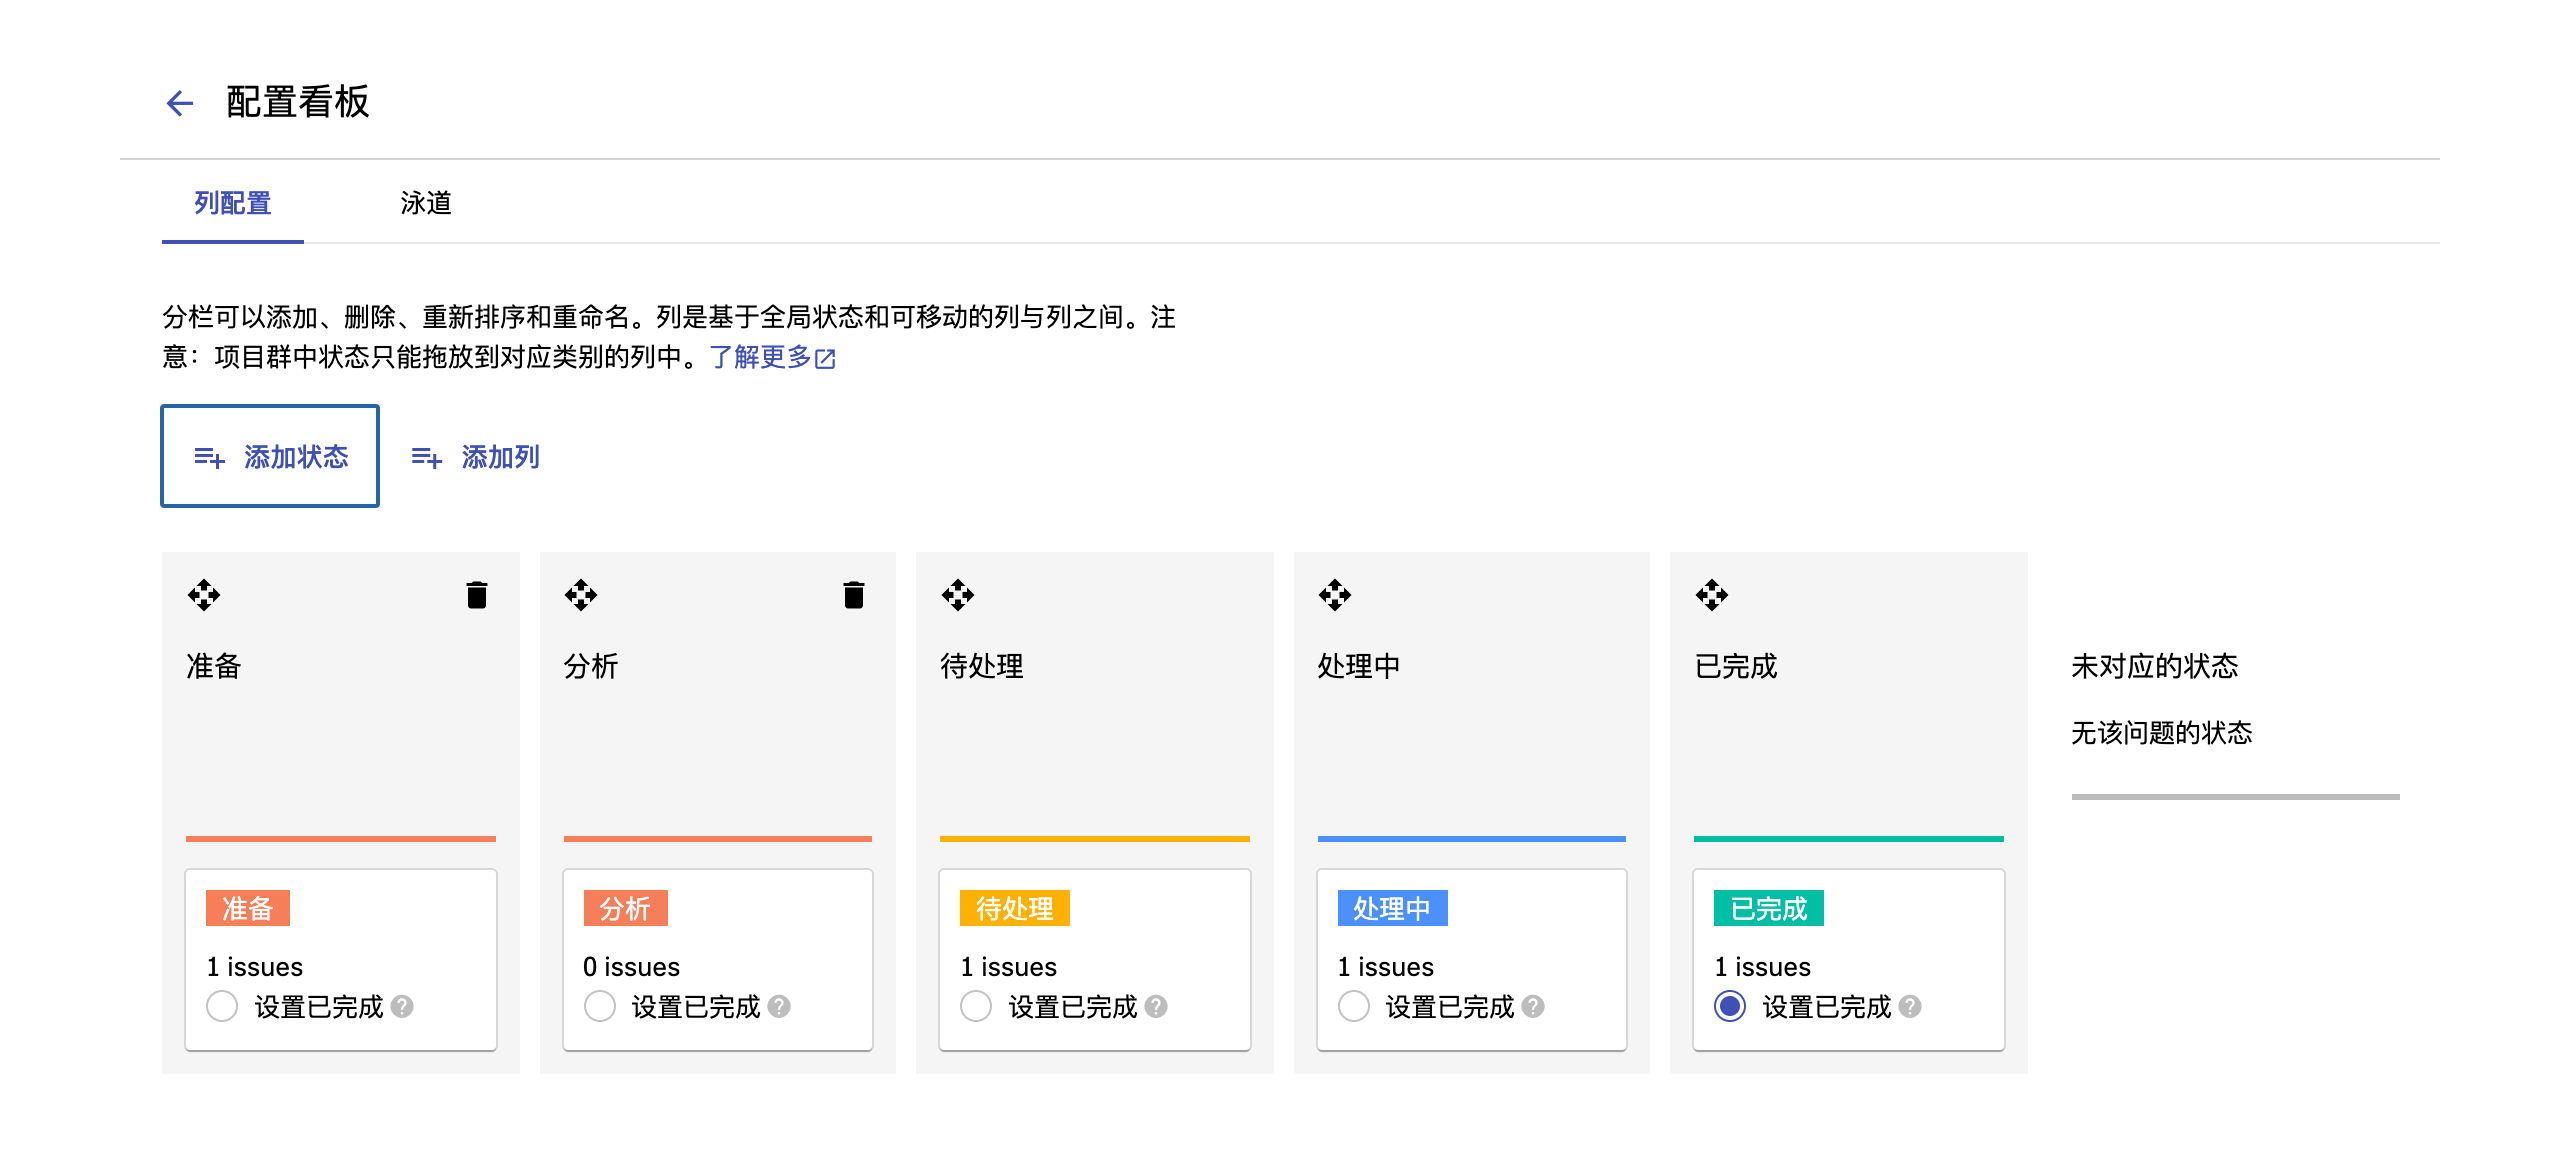Open the 了解更多 link
The width and height of the screenshot is (2560, 1160).
(772, 357)
